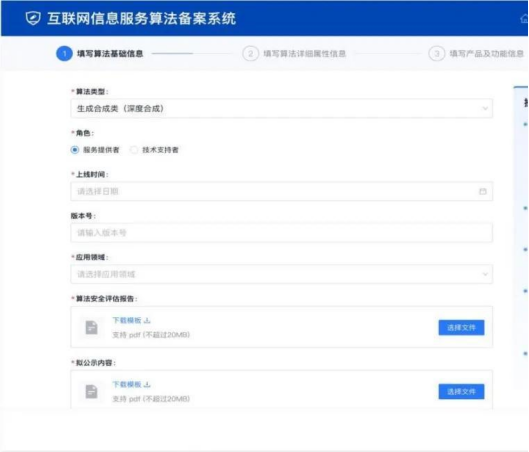Click the shield logo in the header
The image size is (529, 452).
[33, 18]
